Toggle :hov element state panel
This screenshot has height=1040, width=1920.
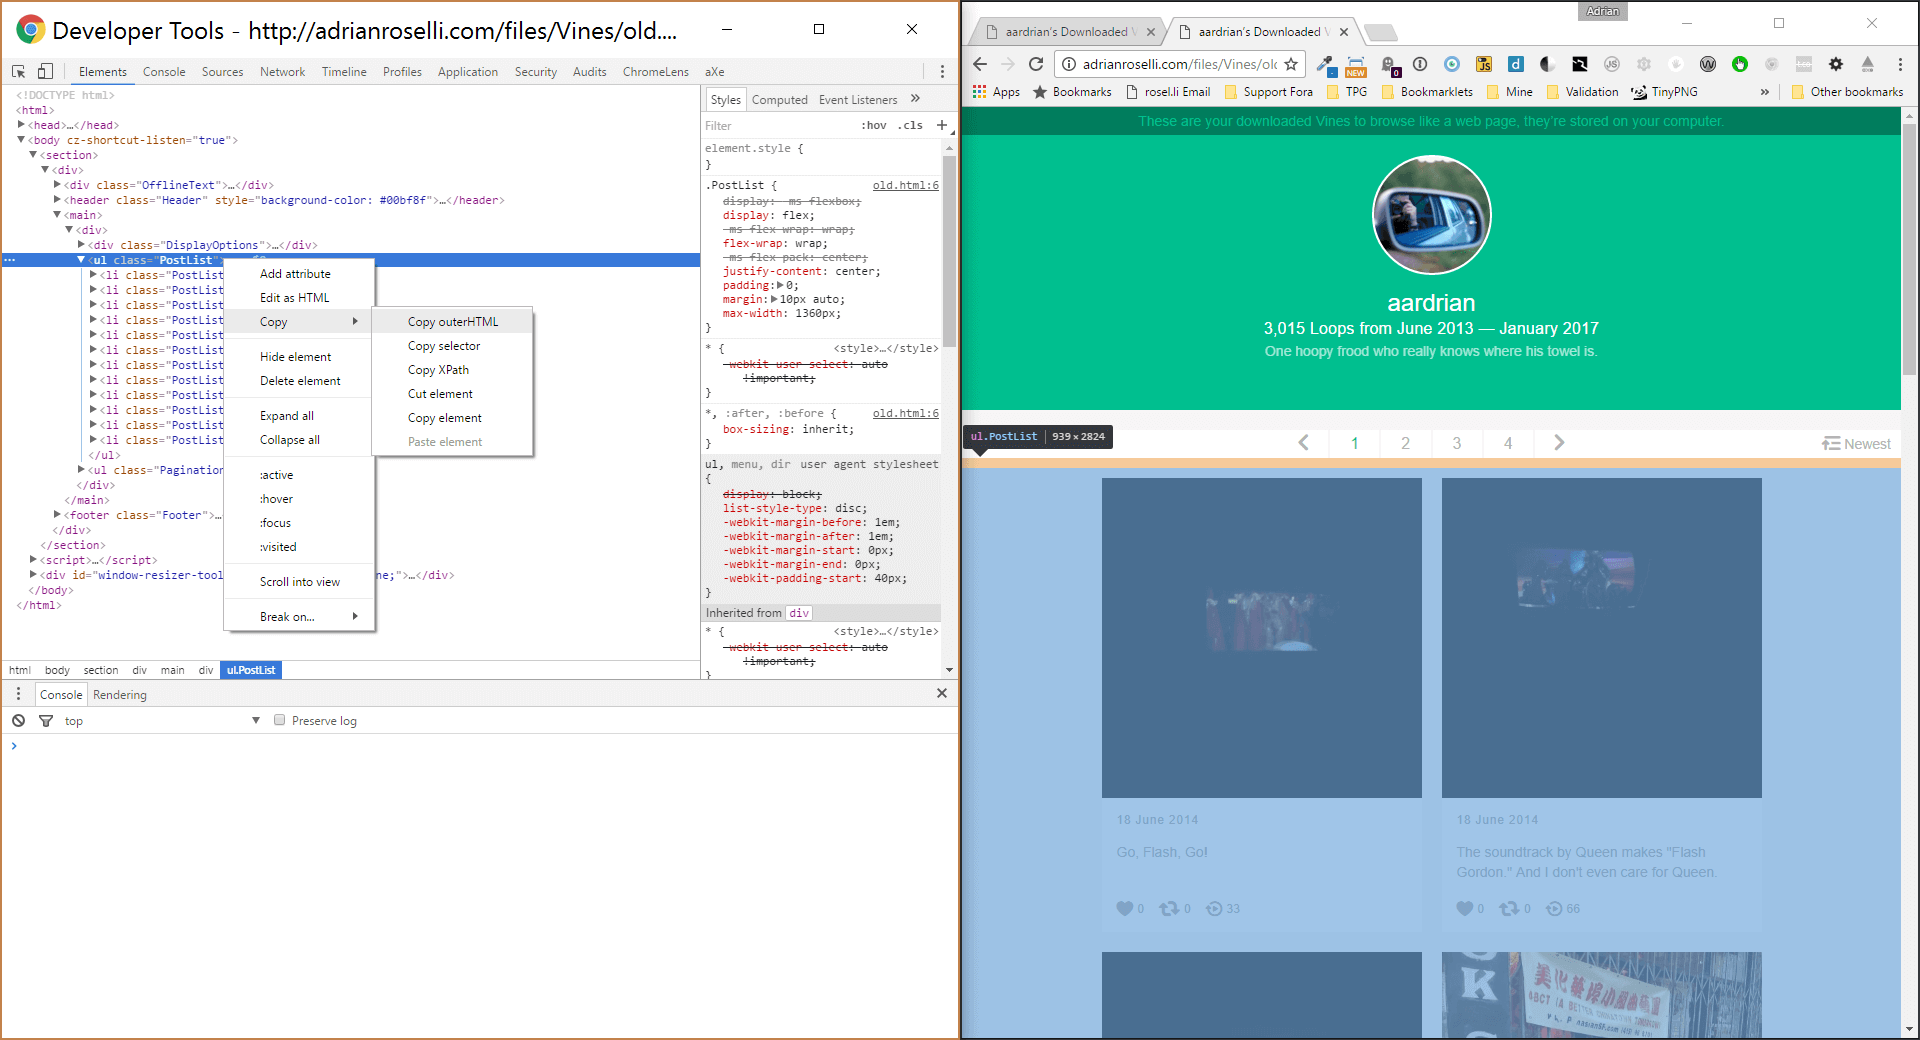point(874,125)
